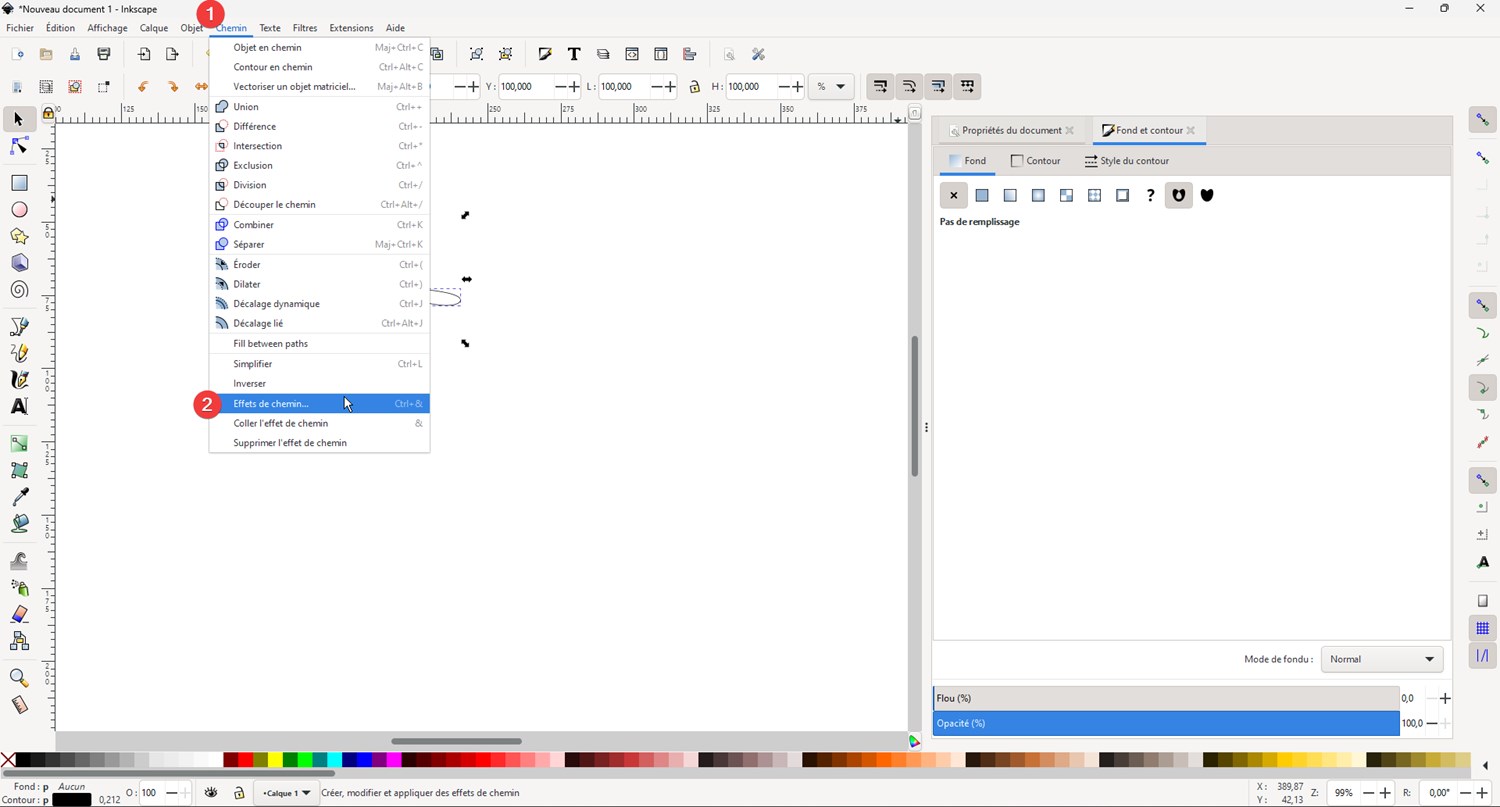Toggle the evenodd fill rule heart
Viewport: 1500px width, 807px height.
pyautogui.click(x=1179, y=195)
